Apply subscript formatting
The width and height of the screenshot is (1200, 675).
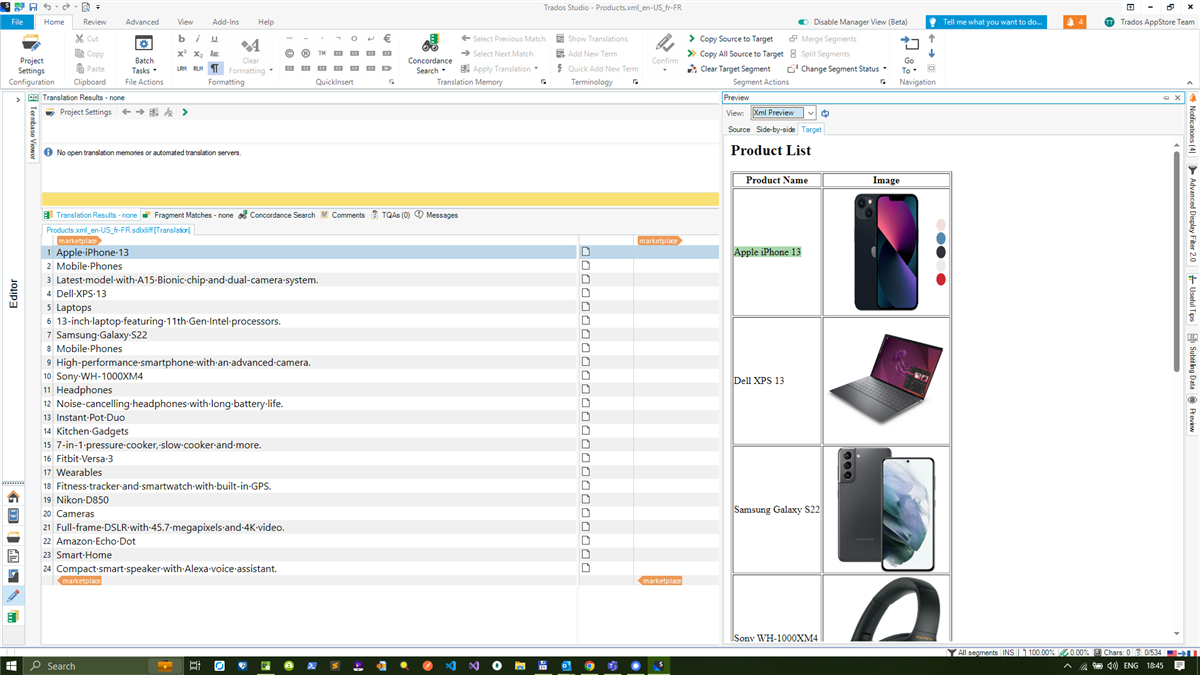tap(198, 54)
